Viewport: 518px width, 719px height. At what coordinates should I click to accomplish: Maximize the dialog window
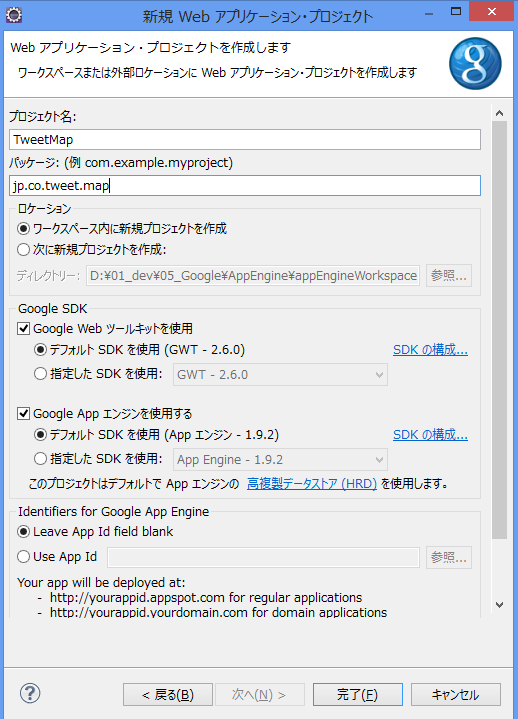point(456,12)
